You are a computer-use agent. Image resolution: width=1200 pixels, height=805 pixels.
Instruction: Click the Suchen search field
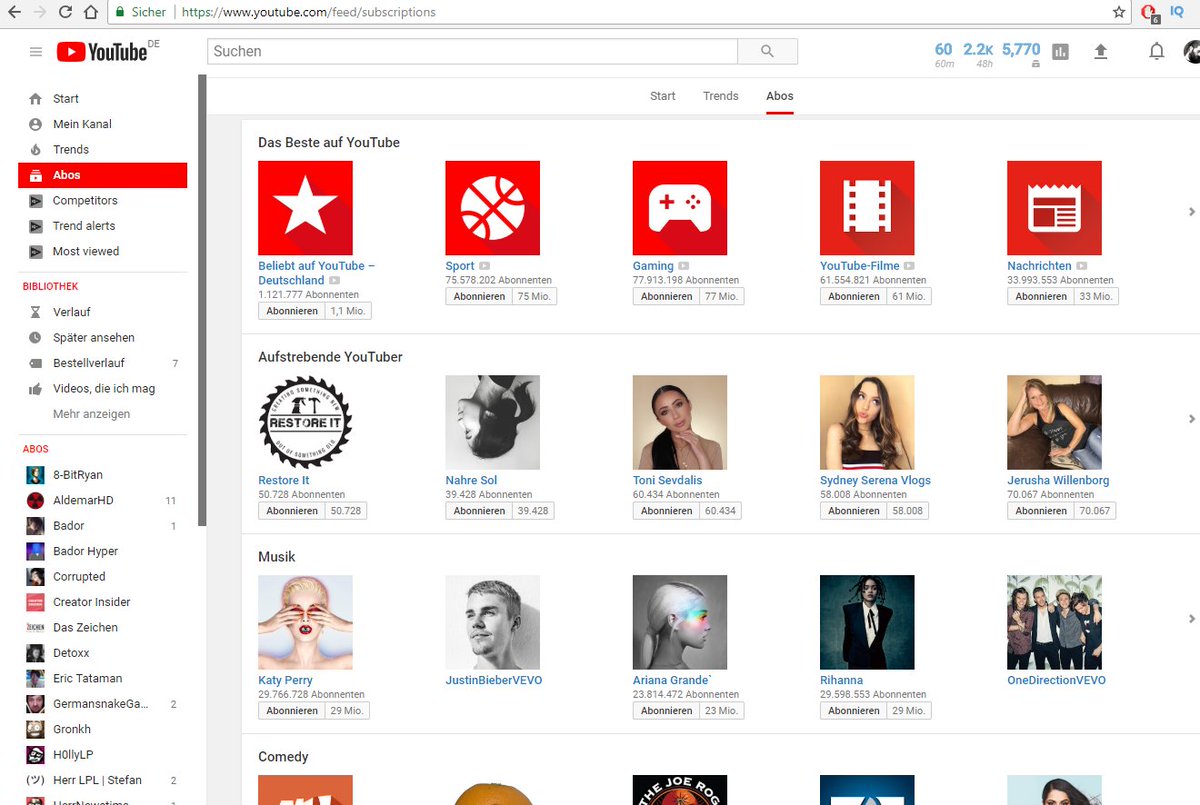click(x=472, y=51)
